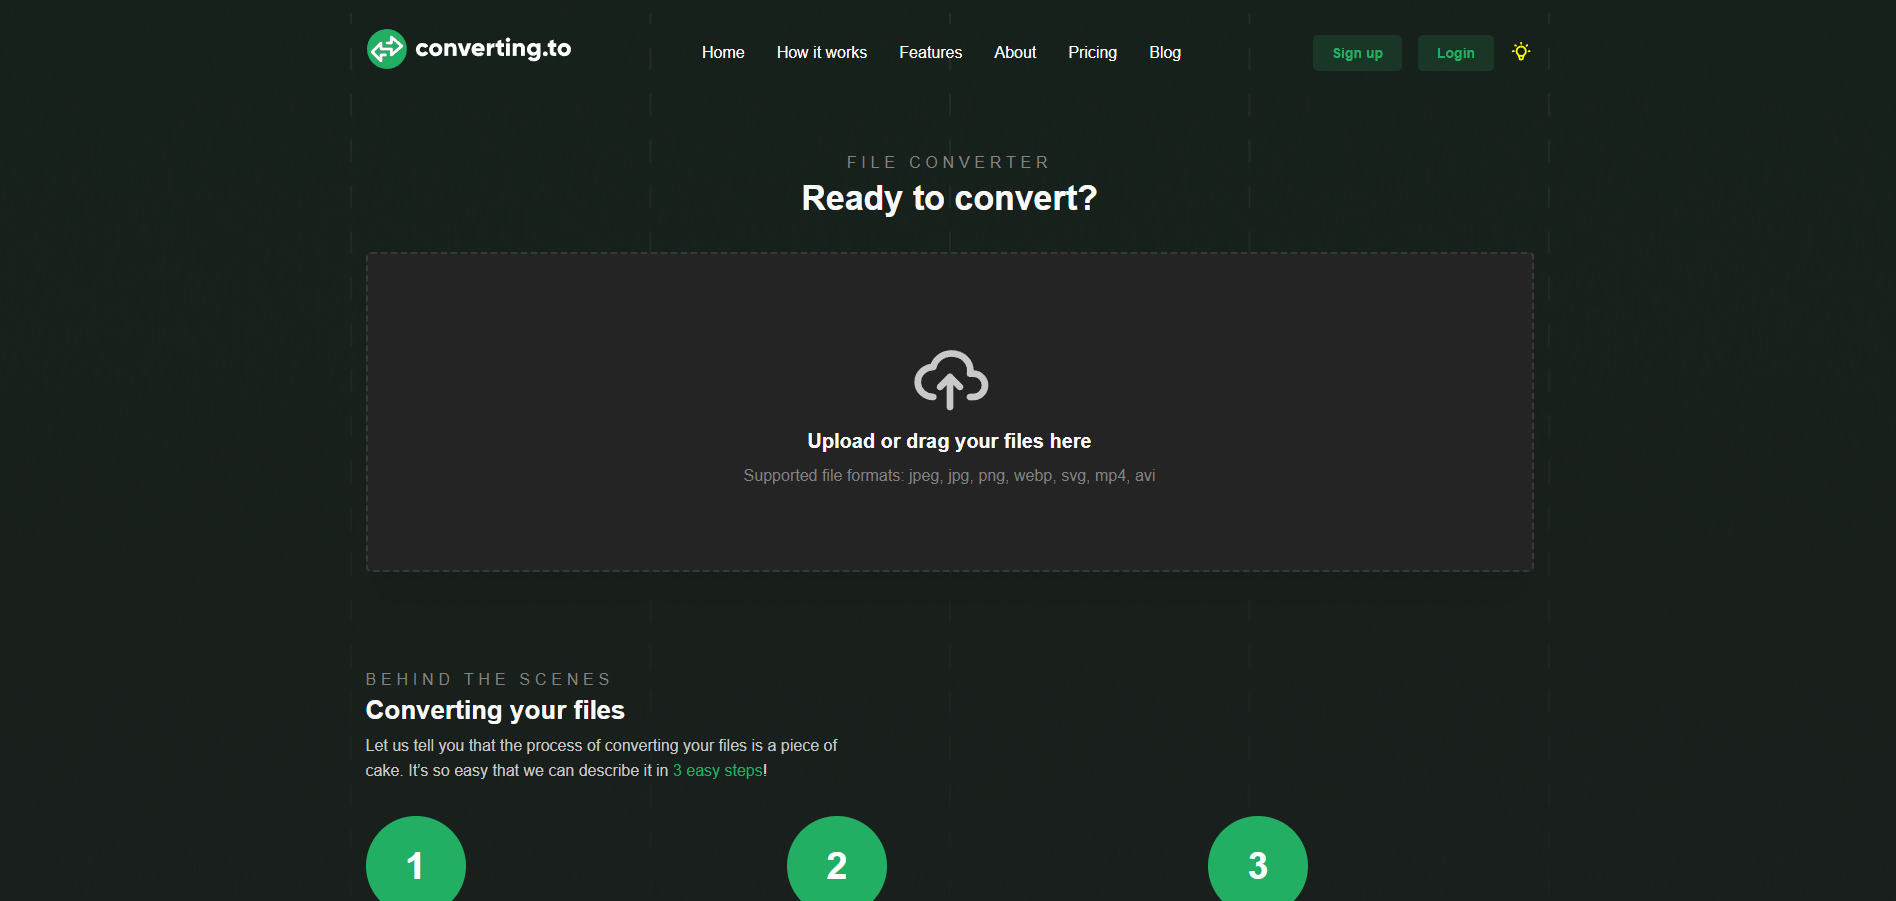
Task: Follow the "3 easy steps" link
Action: pyautogui.click(x=717, y=771)
